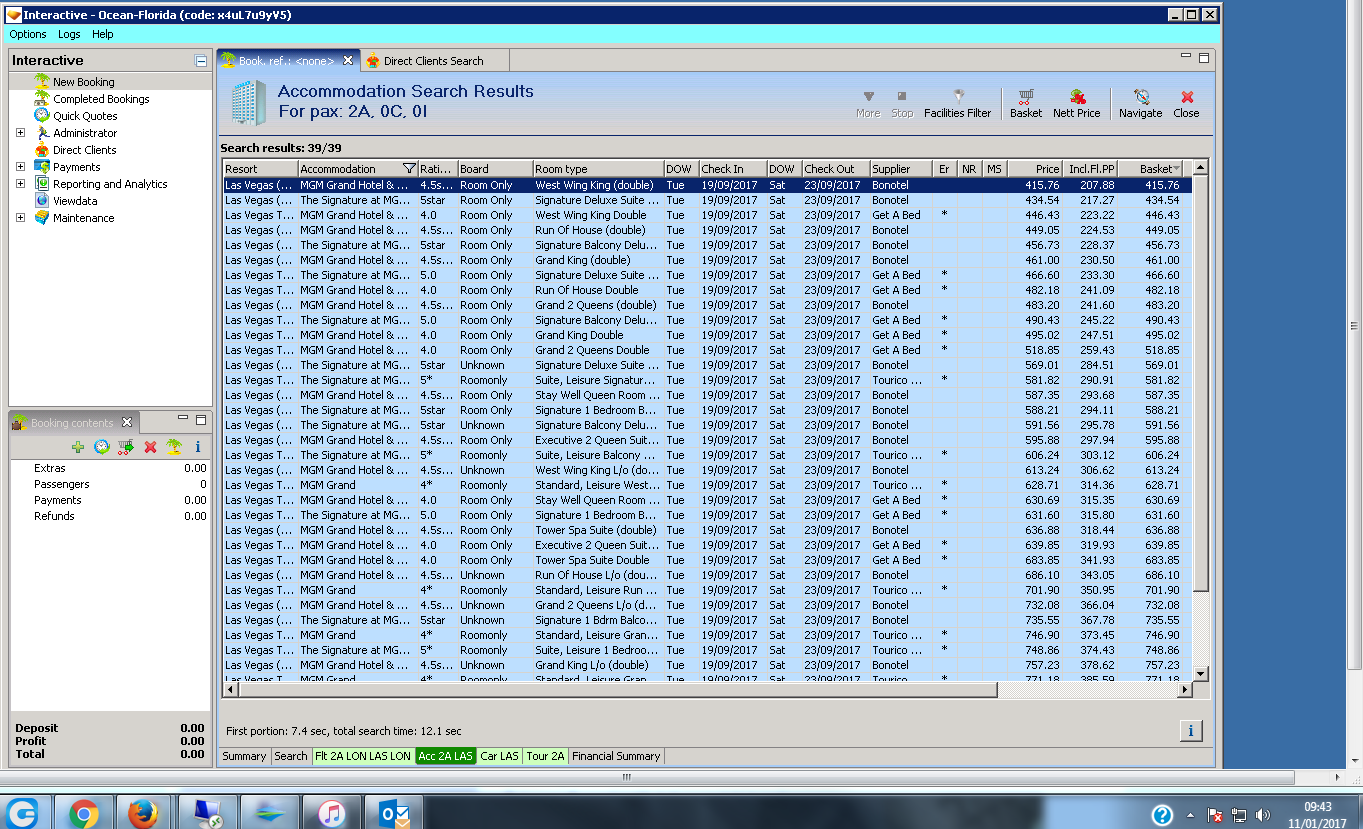This screenshot has width=1363, height=829.
Task: Open the Facilities Filter funnel tool
Action: (x=958, y=103)
